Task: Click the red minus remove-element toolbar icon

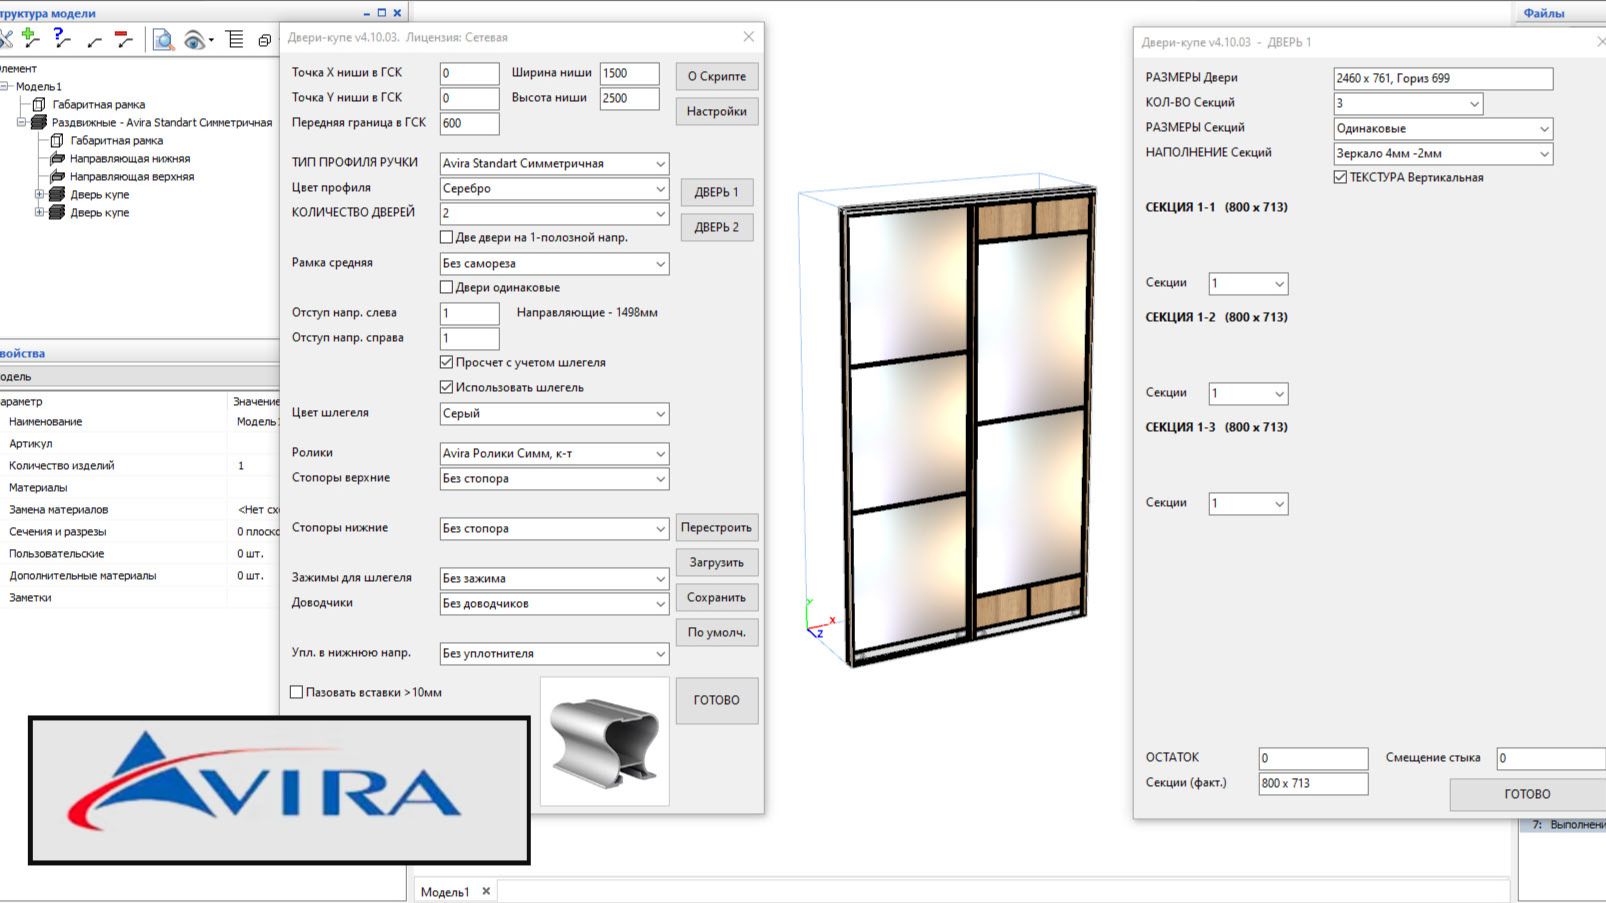Action: click(x=123, y=38)
